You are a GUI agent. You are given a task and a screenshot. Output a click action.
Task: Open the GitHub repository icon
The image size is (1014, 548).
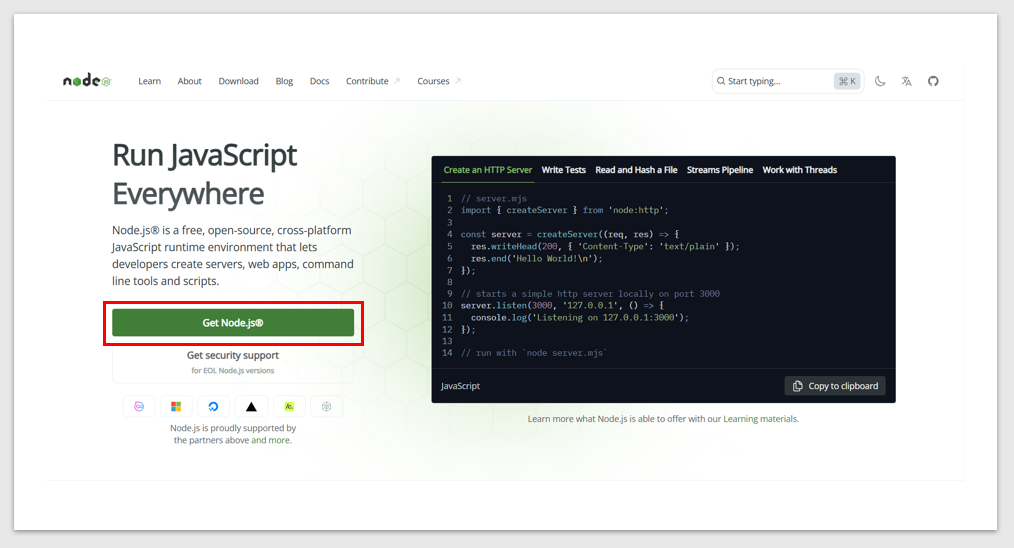[x=933, y=81]
